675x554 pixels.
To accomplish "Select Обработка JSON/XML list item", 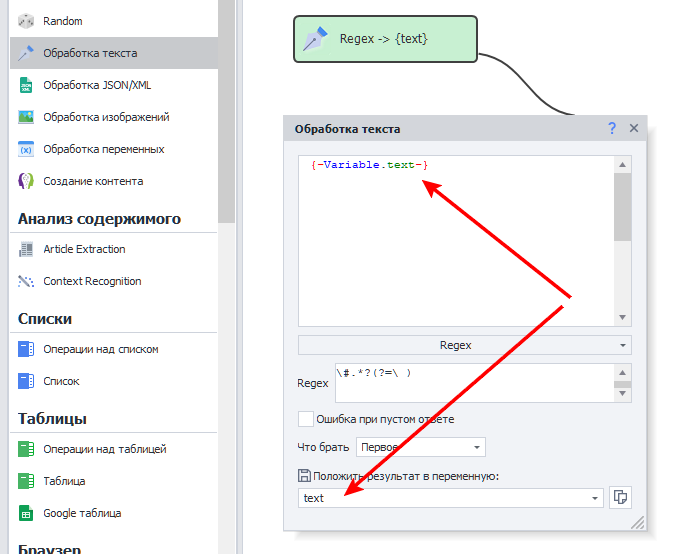I will (x=114, y=85).
